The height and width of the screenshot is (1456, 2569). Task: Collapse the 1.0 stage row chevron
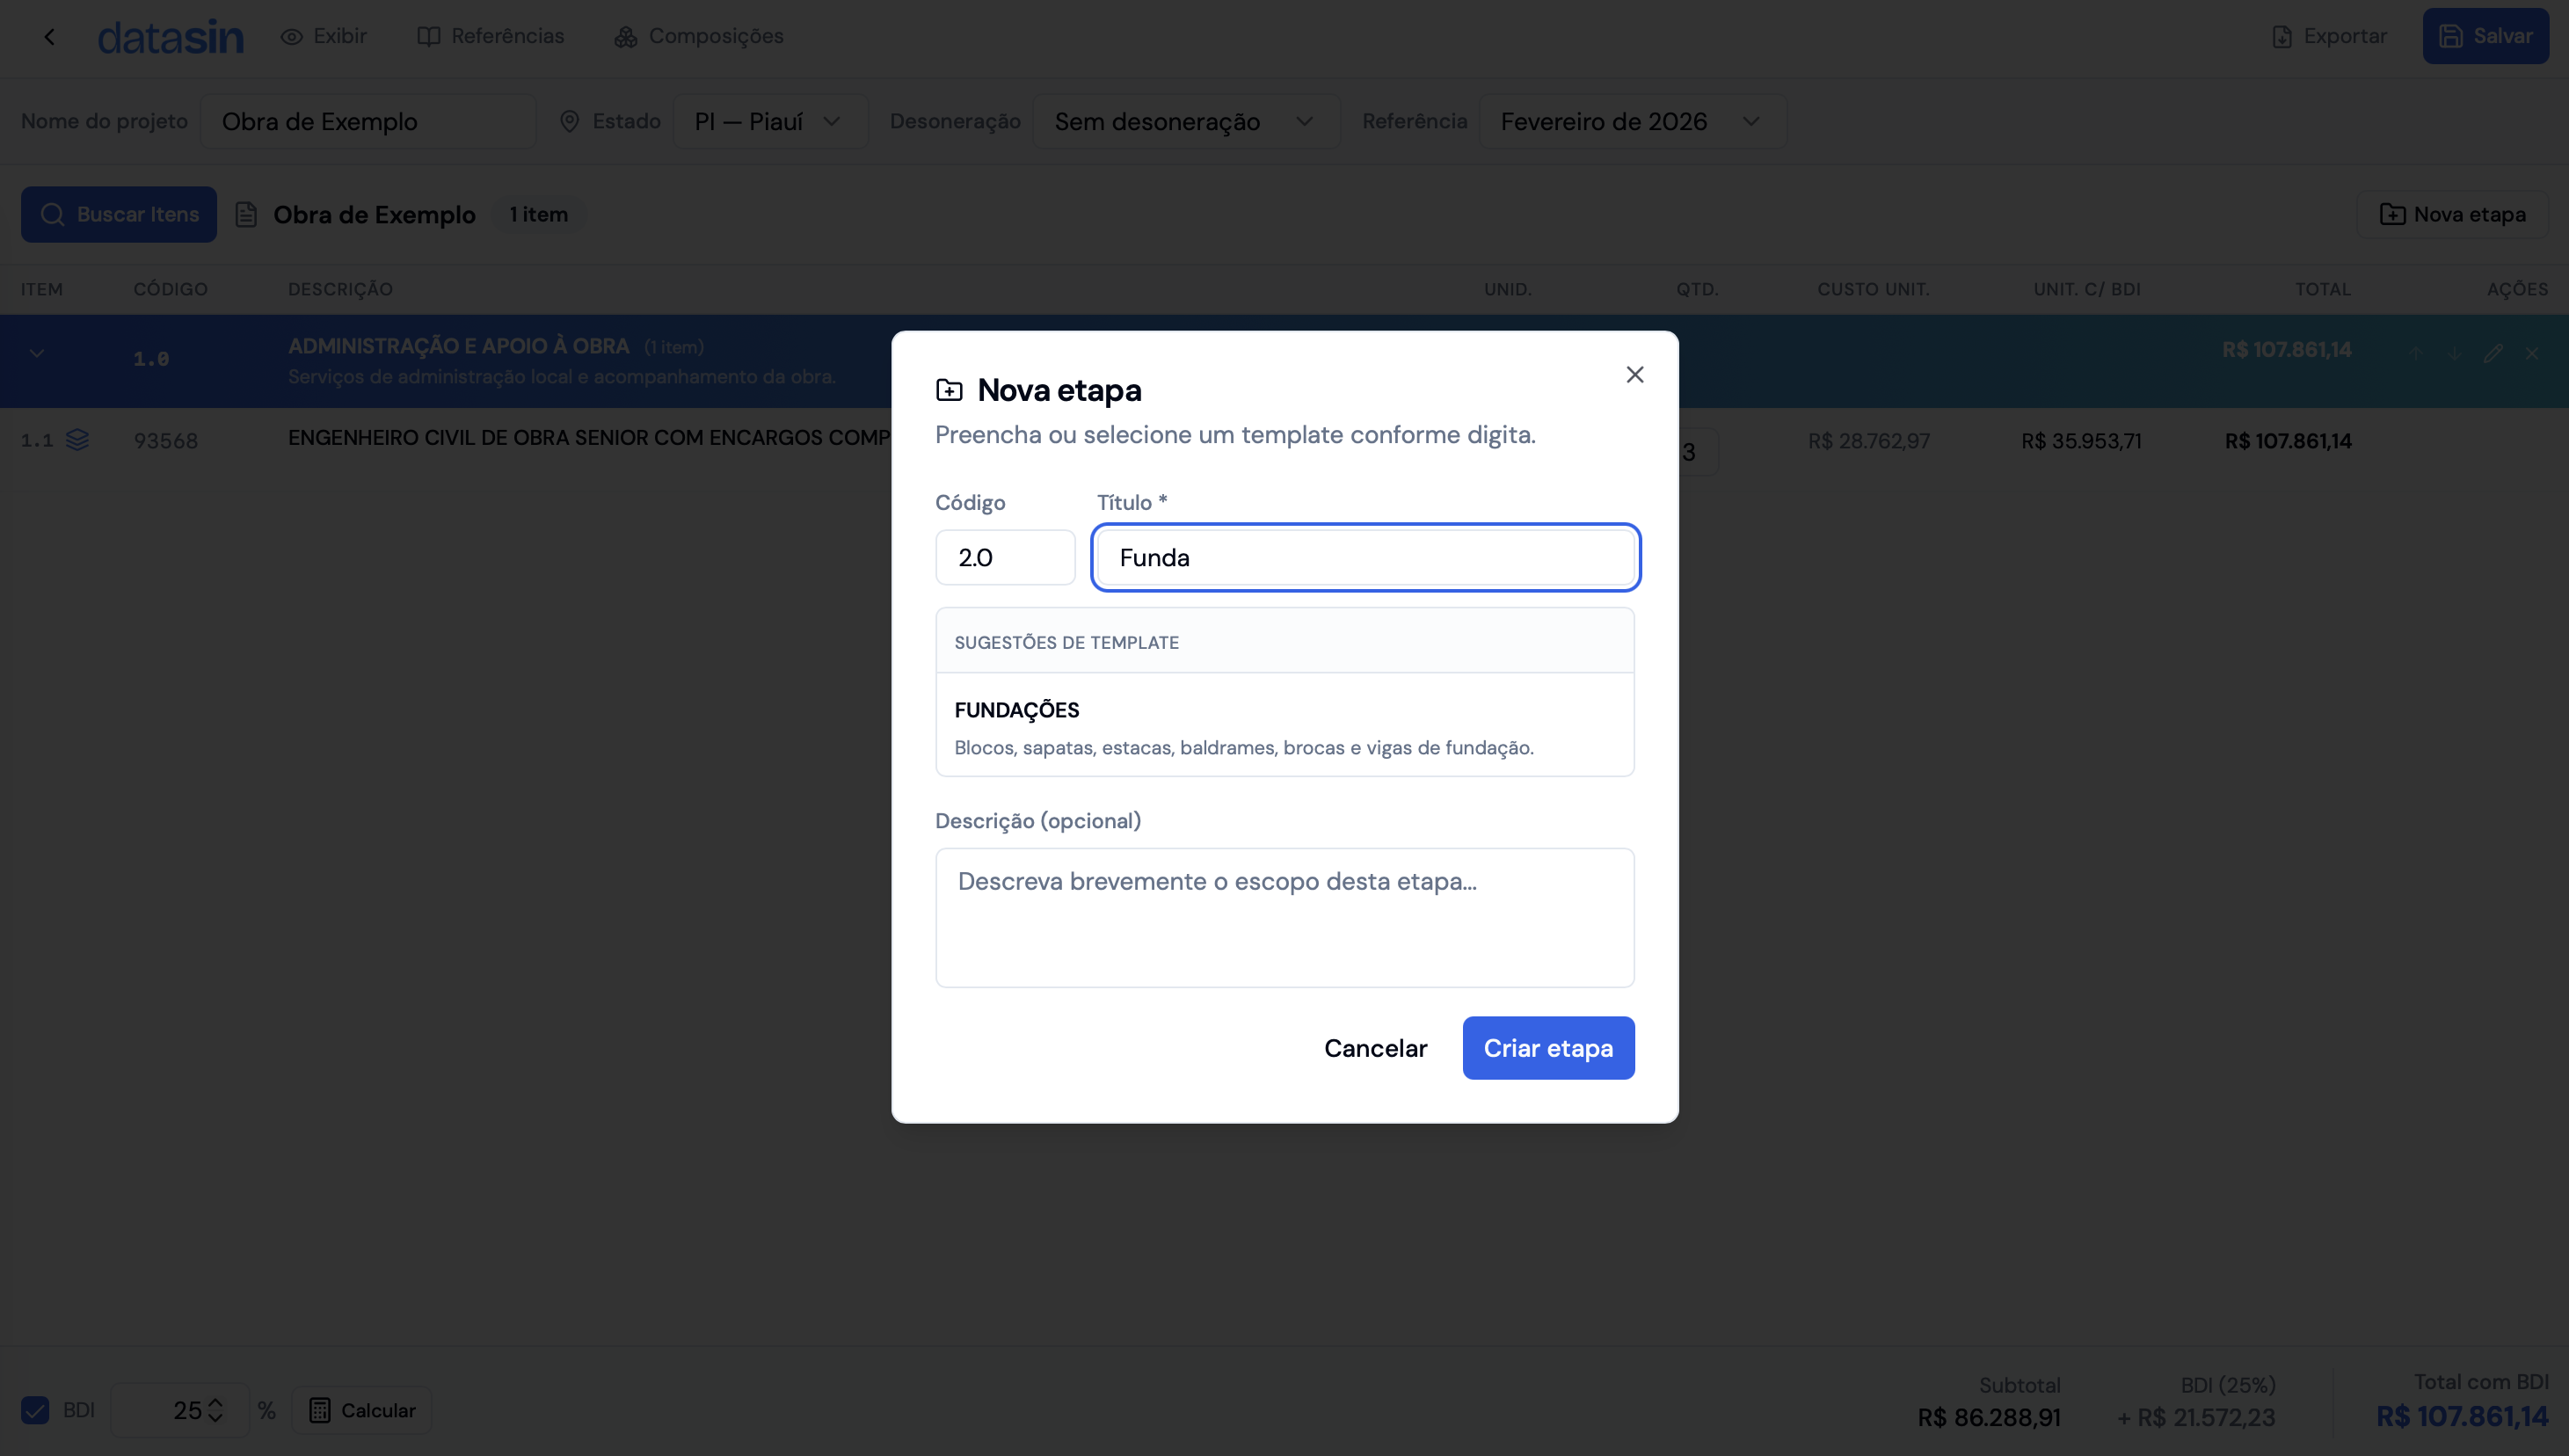coord(37,353)
